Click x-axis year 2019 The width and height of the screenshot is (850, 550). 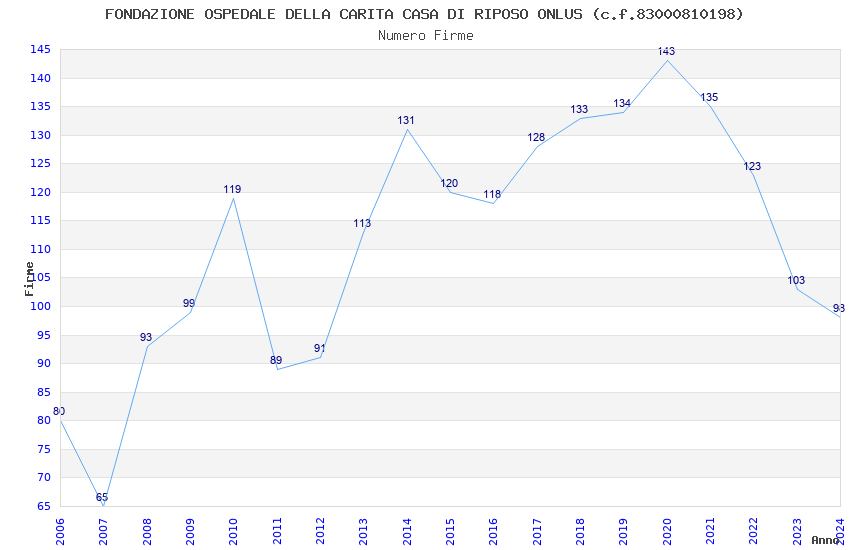point(623,531)
